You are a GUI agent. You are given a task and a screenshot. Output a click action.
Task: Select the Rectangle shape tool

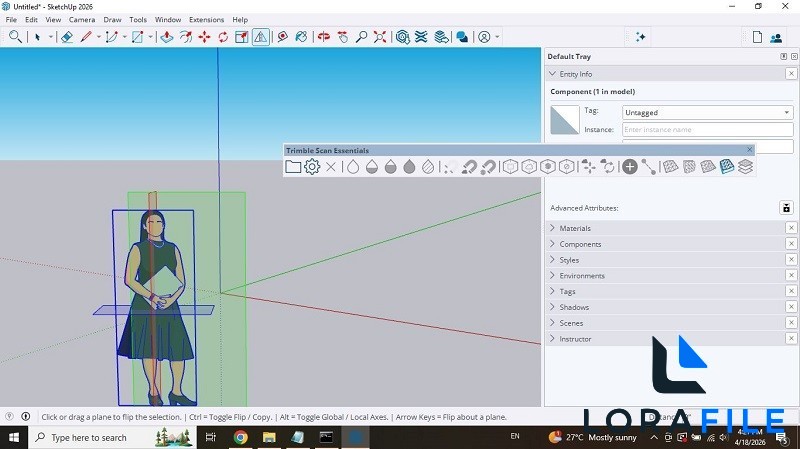pyautogui.click(x=138, y=37)
